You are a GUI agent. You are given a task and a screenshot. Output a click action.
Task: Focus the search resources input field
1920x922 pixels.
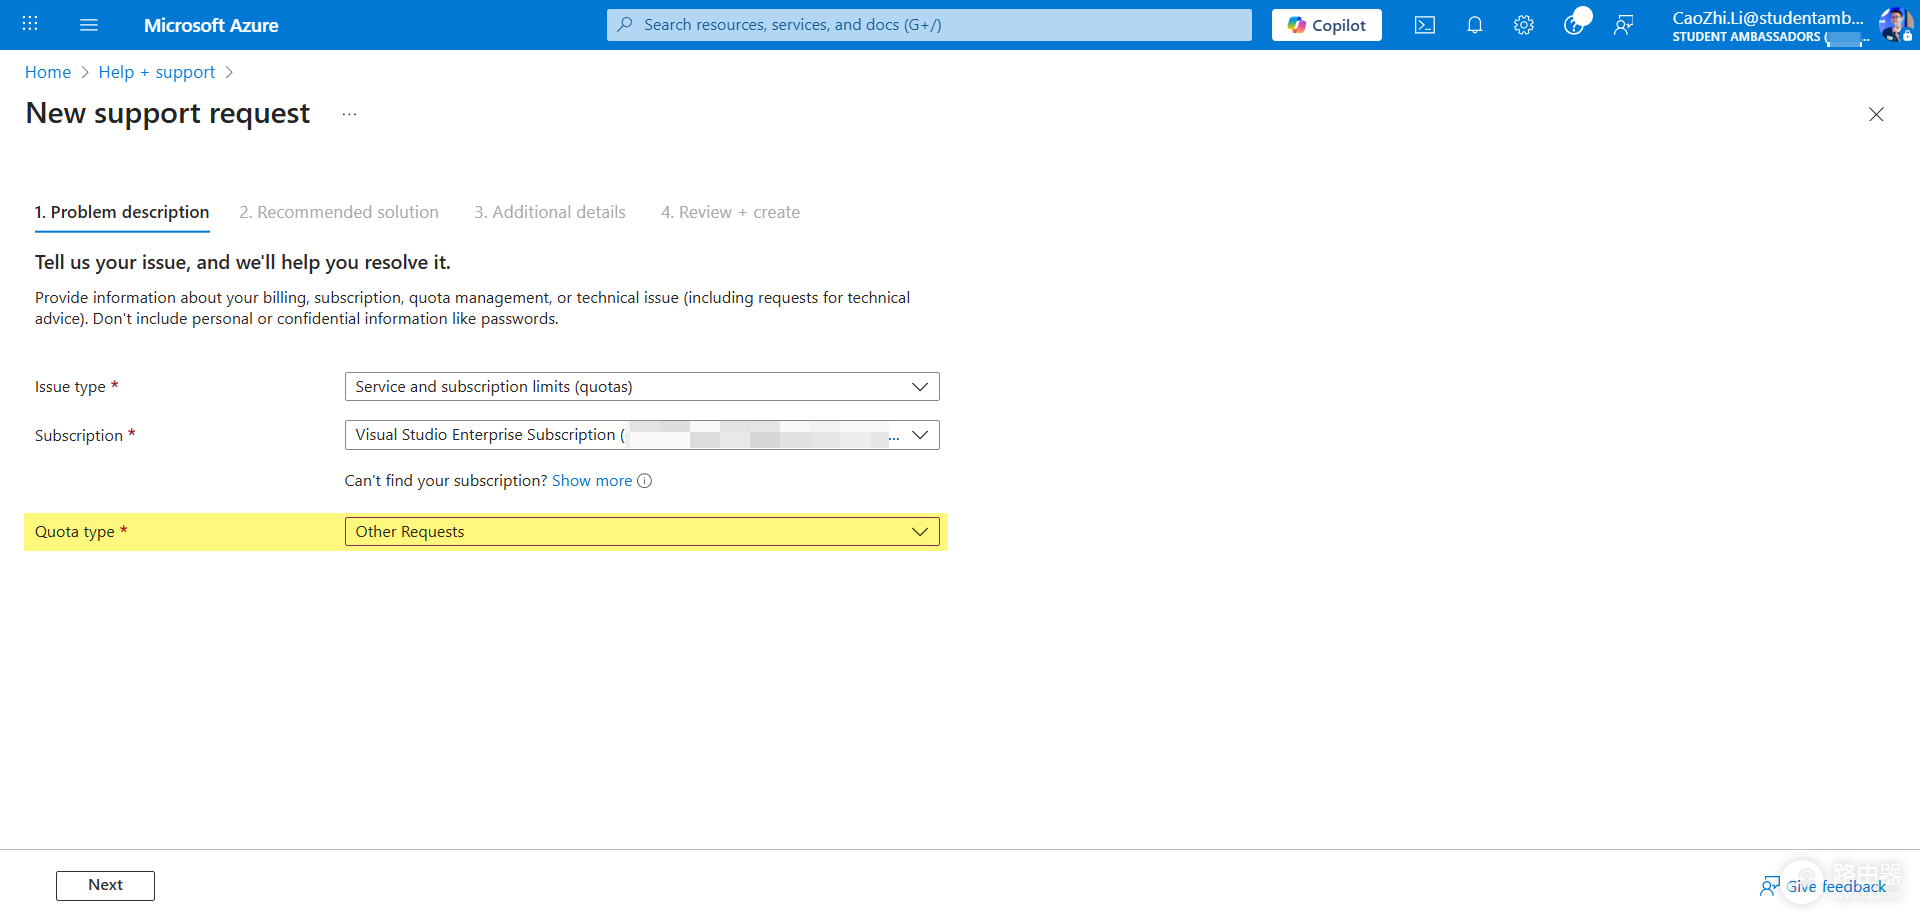click(x=929, y=25)
